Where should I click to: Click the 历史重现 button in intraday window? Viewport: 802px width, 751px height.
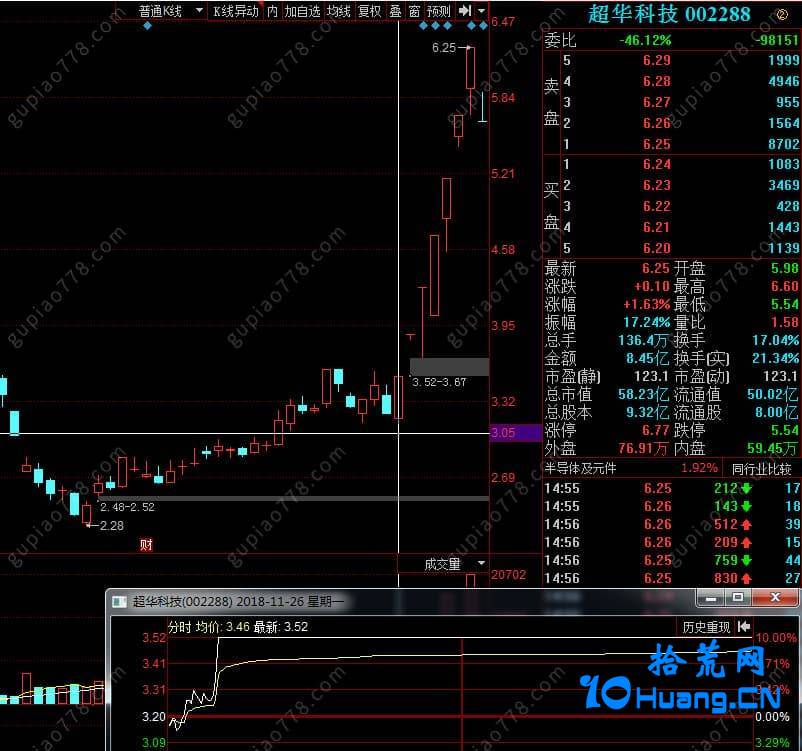tap(706, 627)
